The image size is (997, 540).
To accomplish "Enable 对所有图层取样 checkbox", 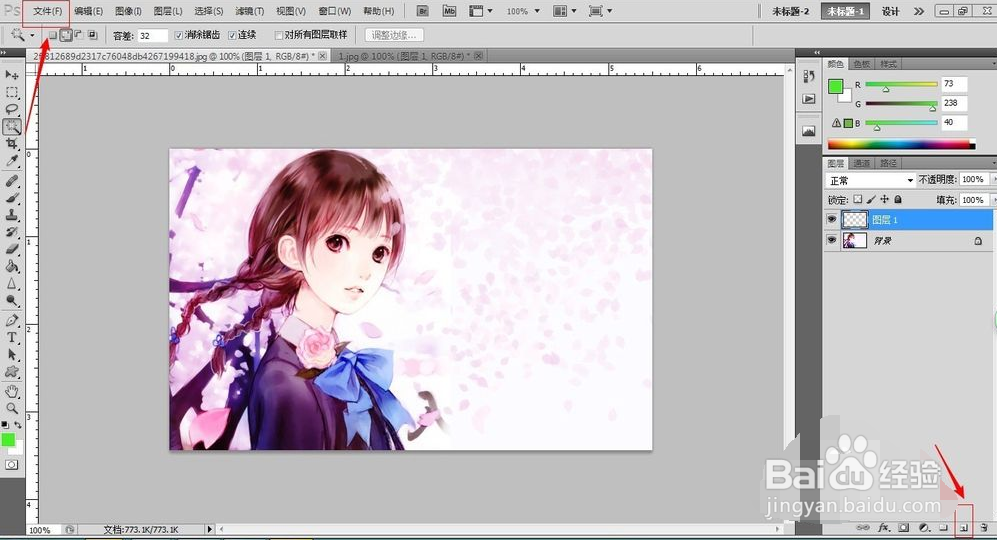I will 278,35.
